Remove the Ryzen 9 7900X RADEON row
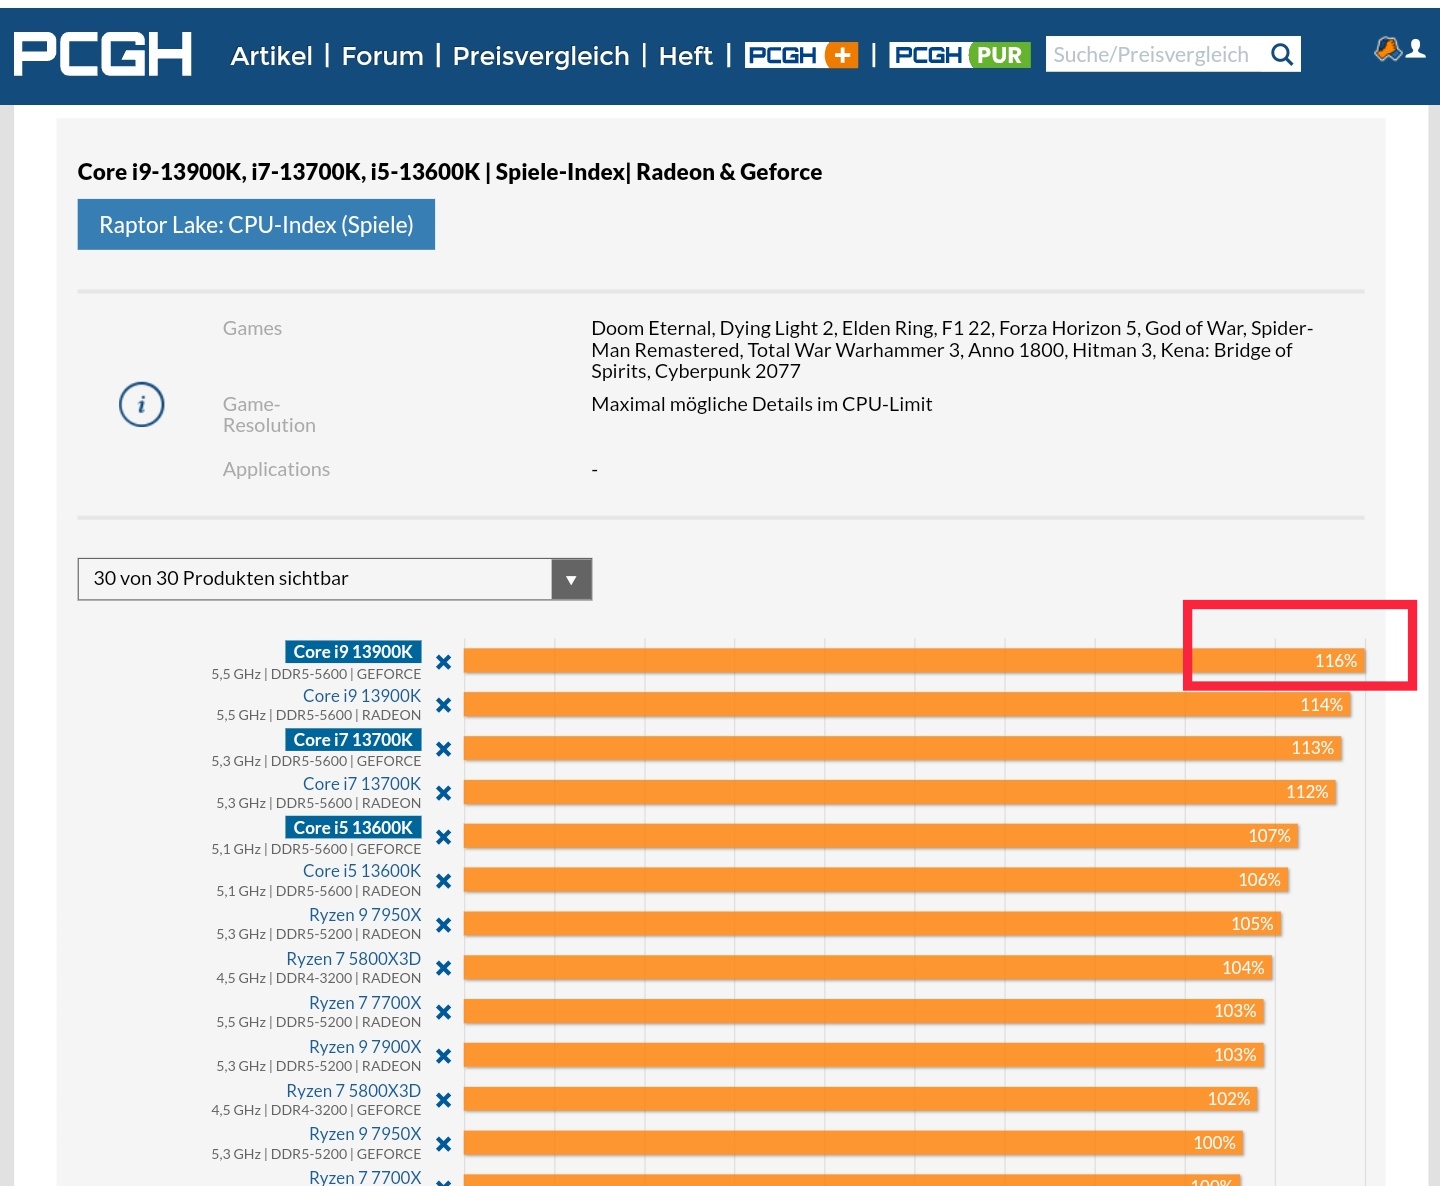 tap(444, 1056)
